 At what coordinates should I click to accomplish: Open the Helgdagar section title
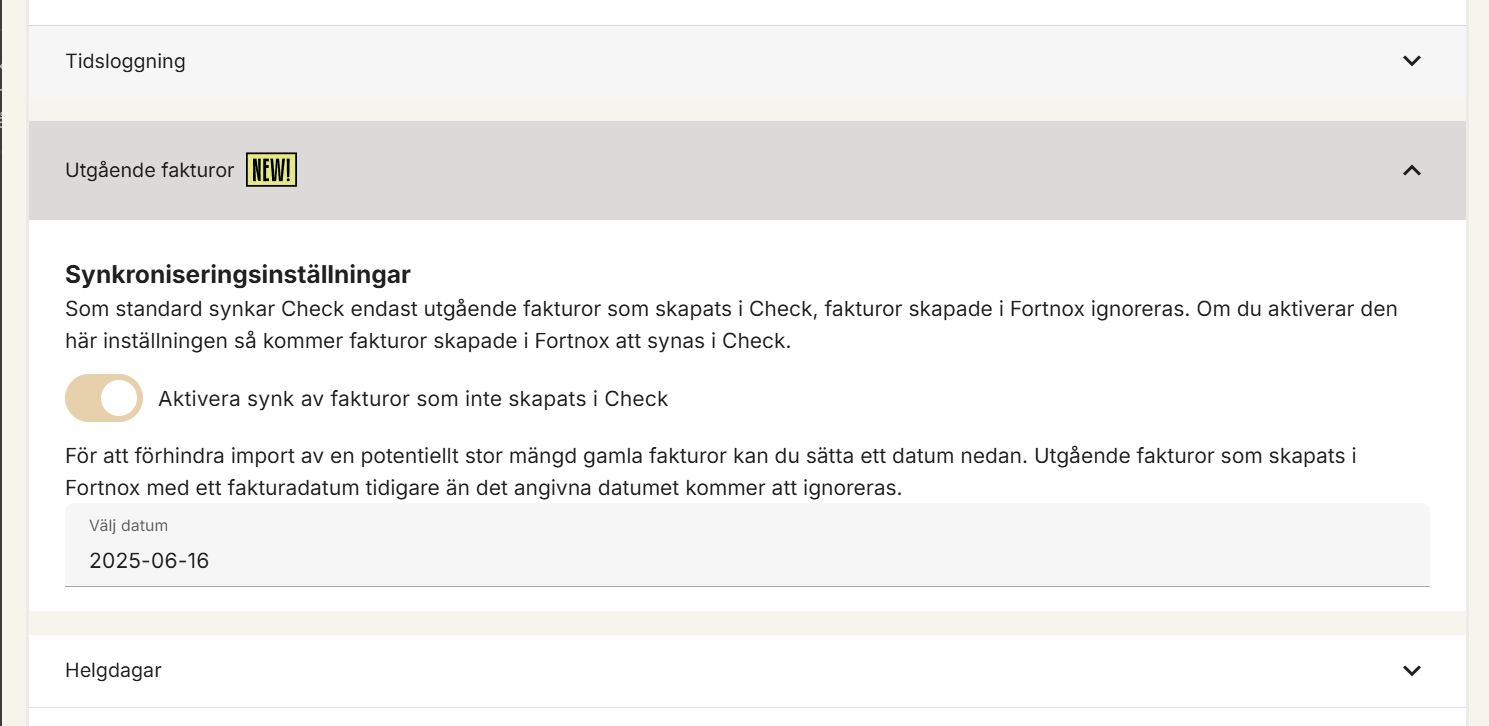tap(113, 670)
